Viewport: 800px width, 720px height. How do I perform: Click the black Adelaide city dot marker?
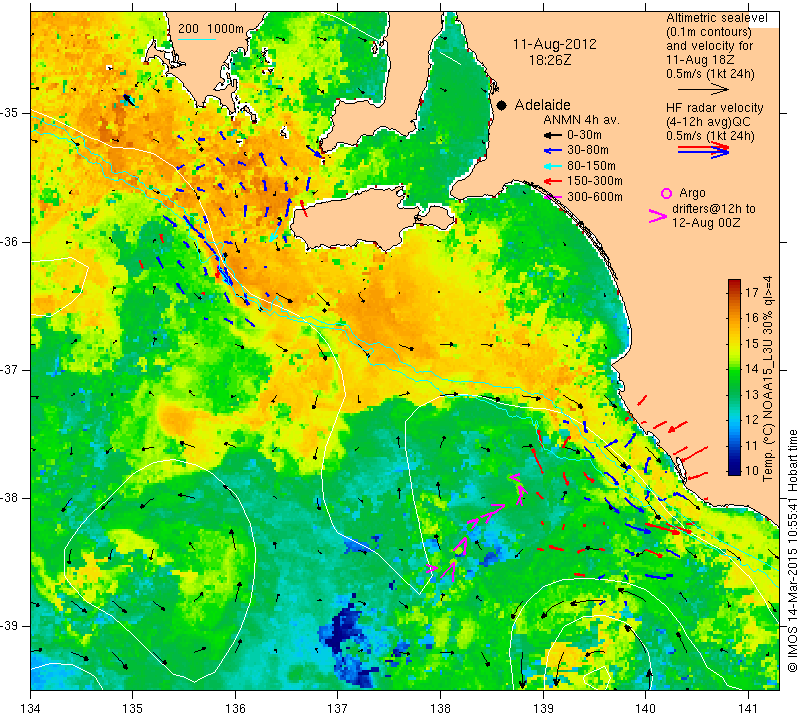(502, 105)
